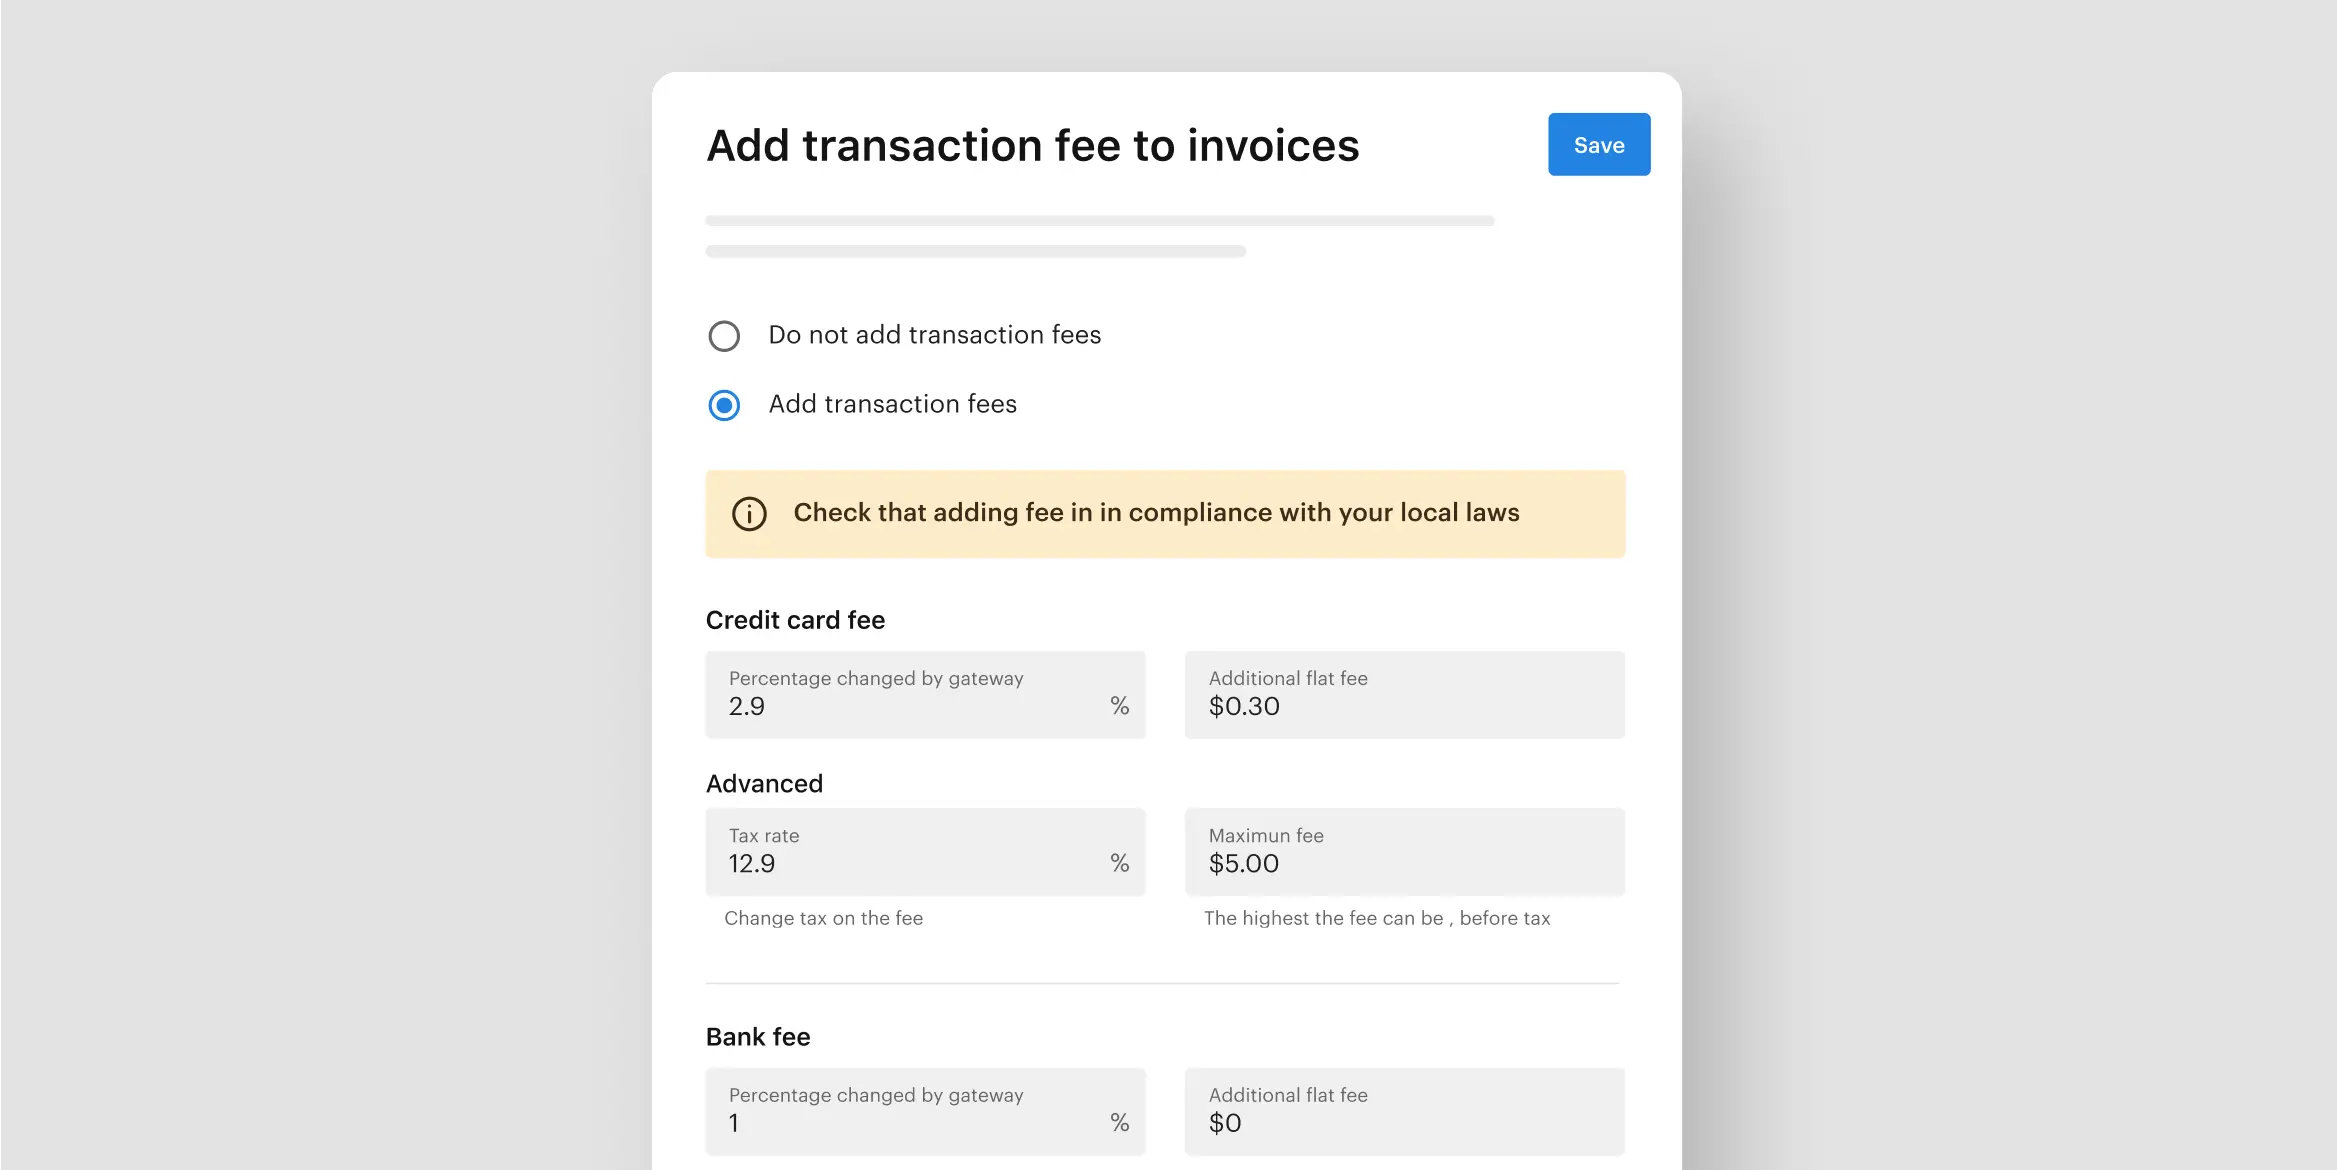This screenshot has height=1170, width=2337.
Task: Click the maximum fee field showing $5.00
Action: pos(1403,851)
